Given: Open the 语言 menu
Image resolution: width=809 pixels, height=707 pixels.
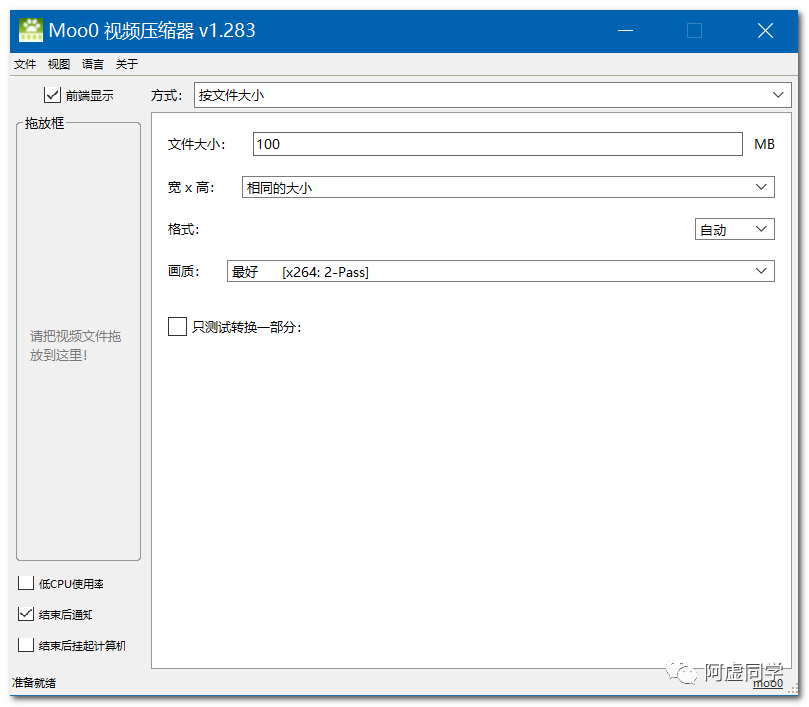Looking at the screenshot, I should point(93,64).
